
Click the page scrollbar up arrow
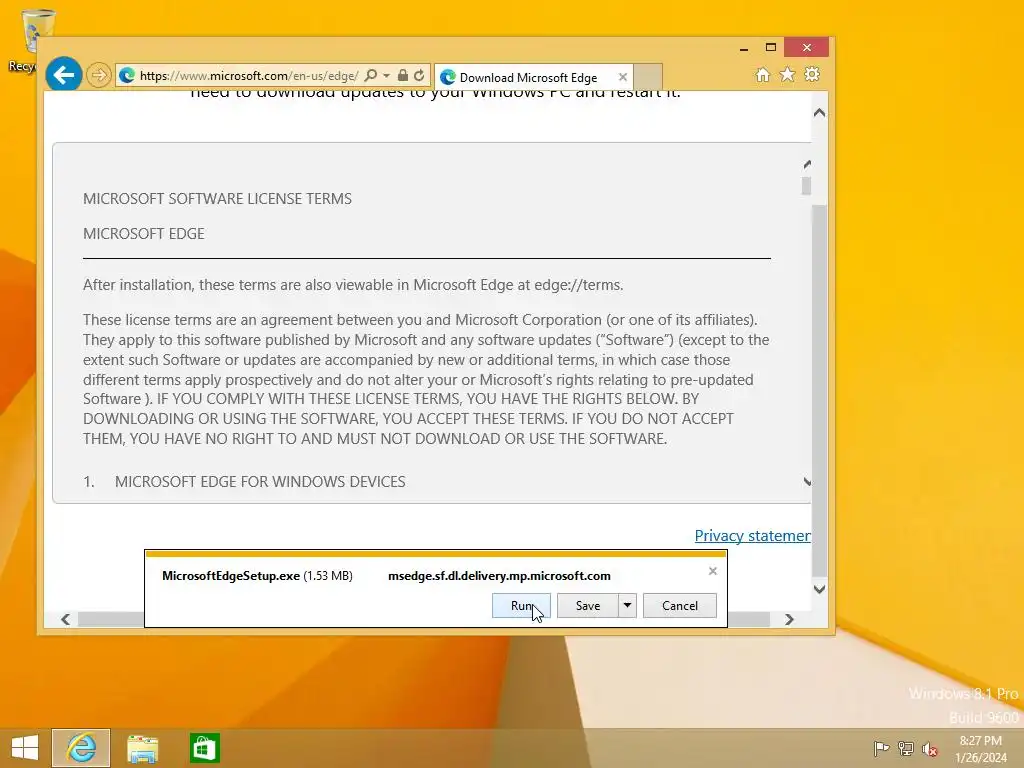tap(820, 113)
